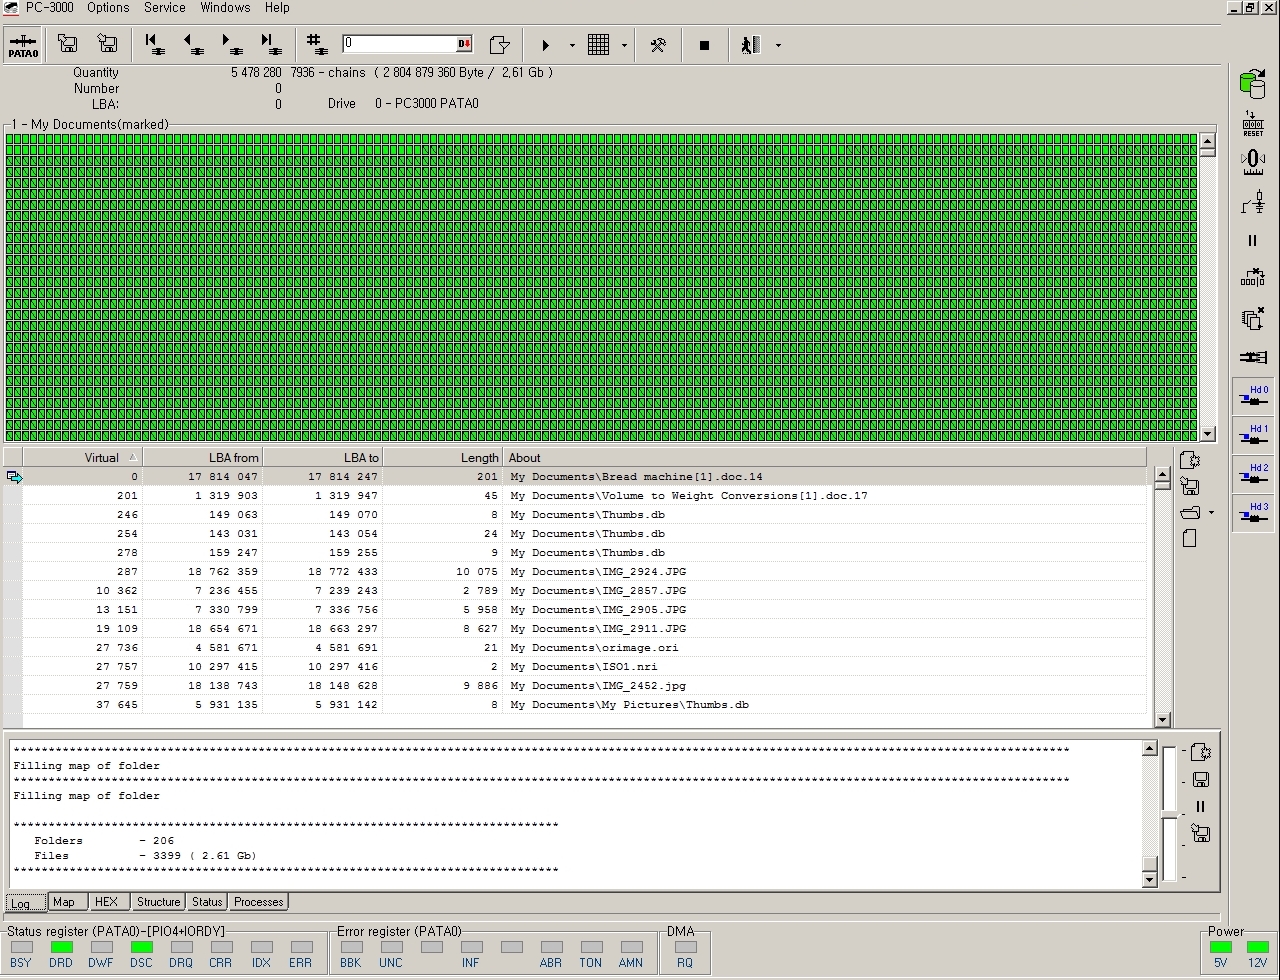
Task: Click the green disk copy icon
Action: coord(1252,85)
